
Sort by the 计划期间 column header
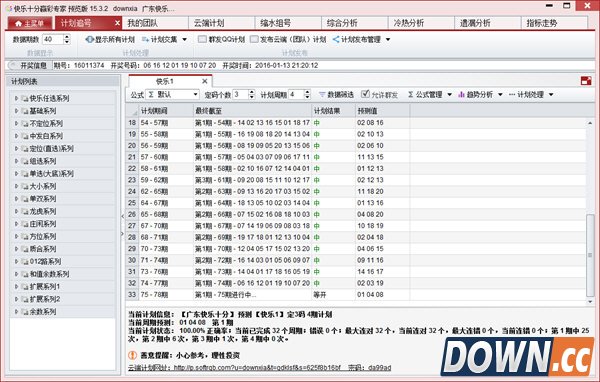pyautogui.click(x=165, y=111)
